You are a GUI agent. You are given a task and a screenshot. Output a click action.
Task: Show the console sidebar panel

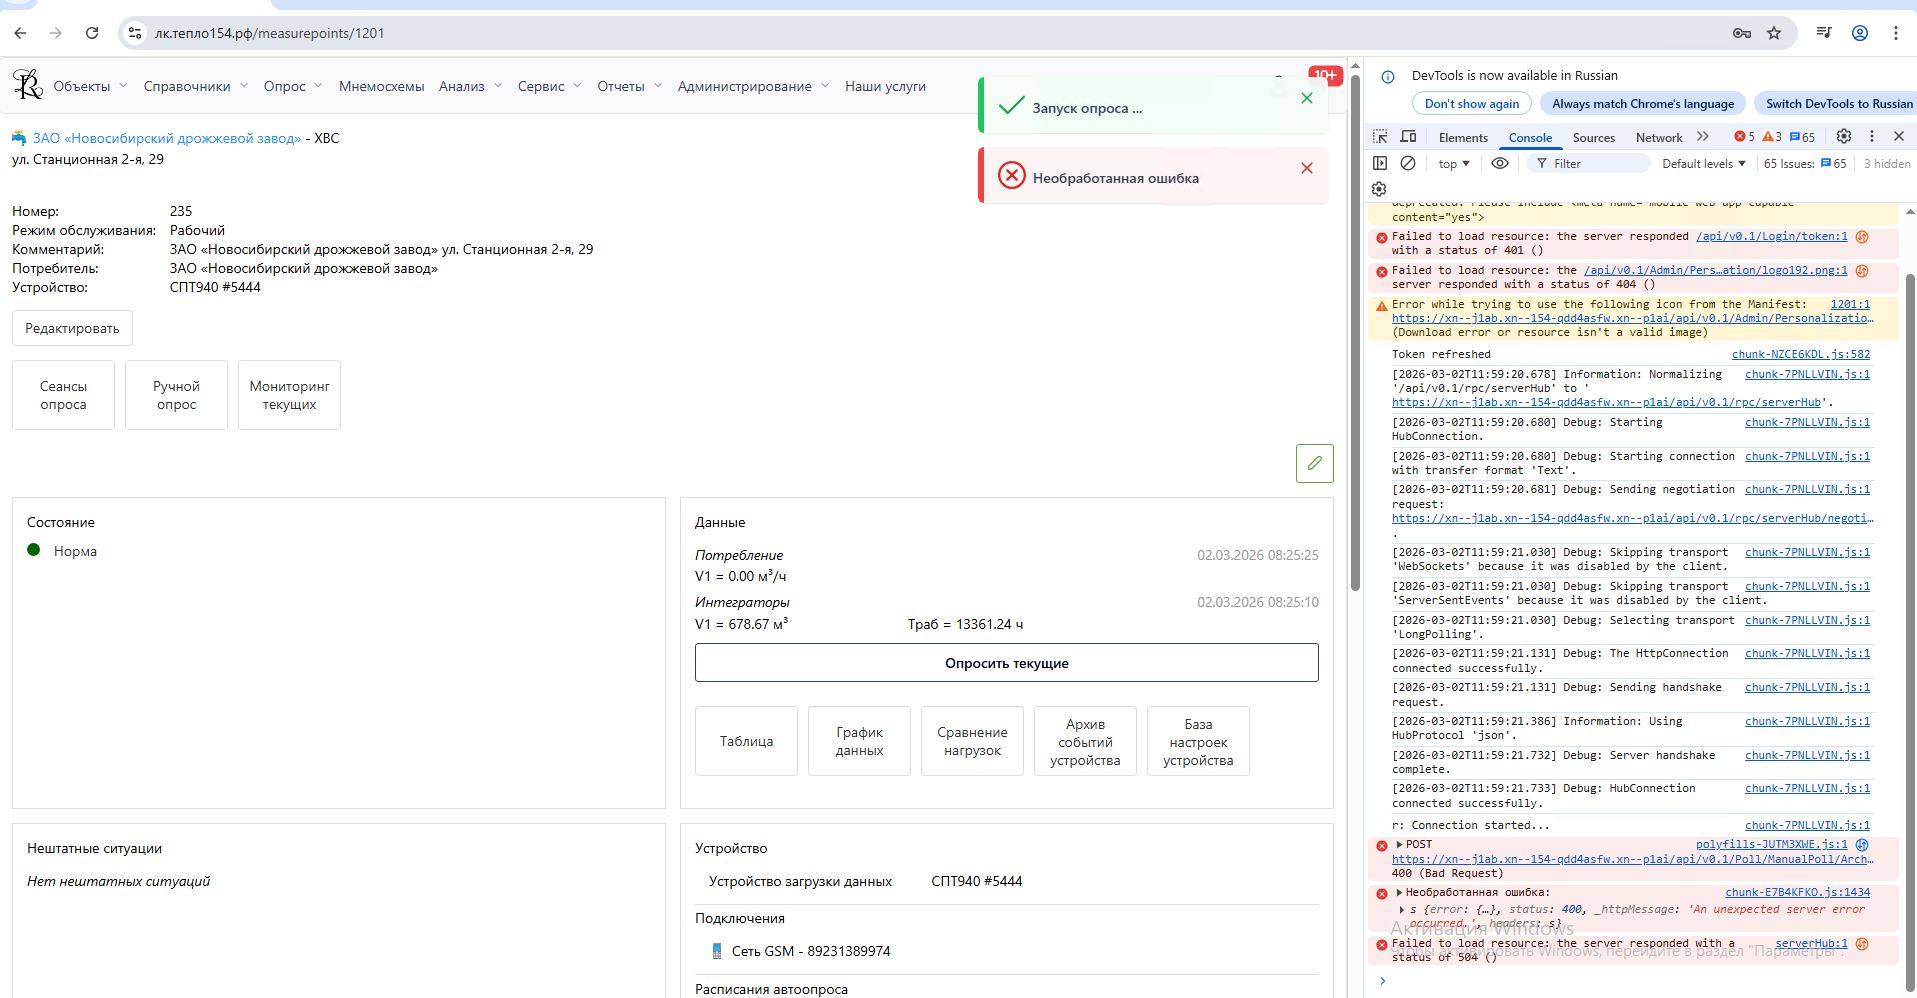(x=1380, y=163)
